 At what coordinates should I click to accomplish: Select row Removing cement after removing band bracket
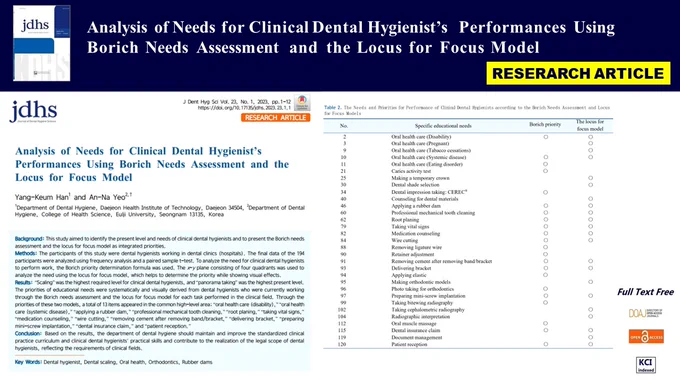coord(468,261)
